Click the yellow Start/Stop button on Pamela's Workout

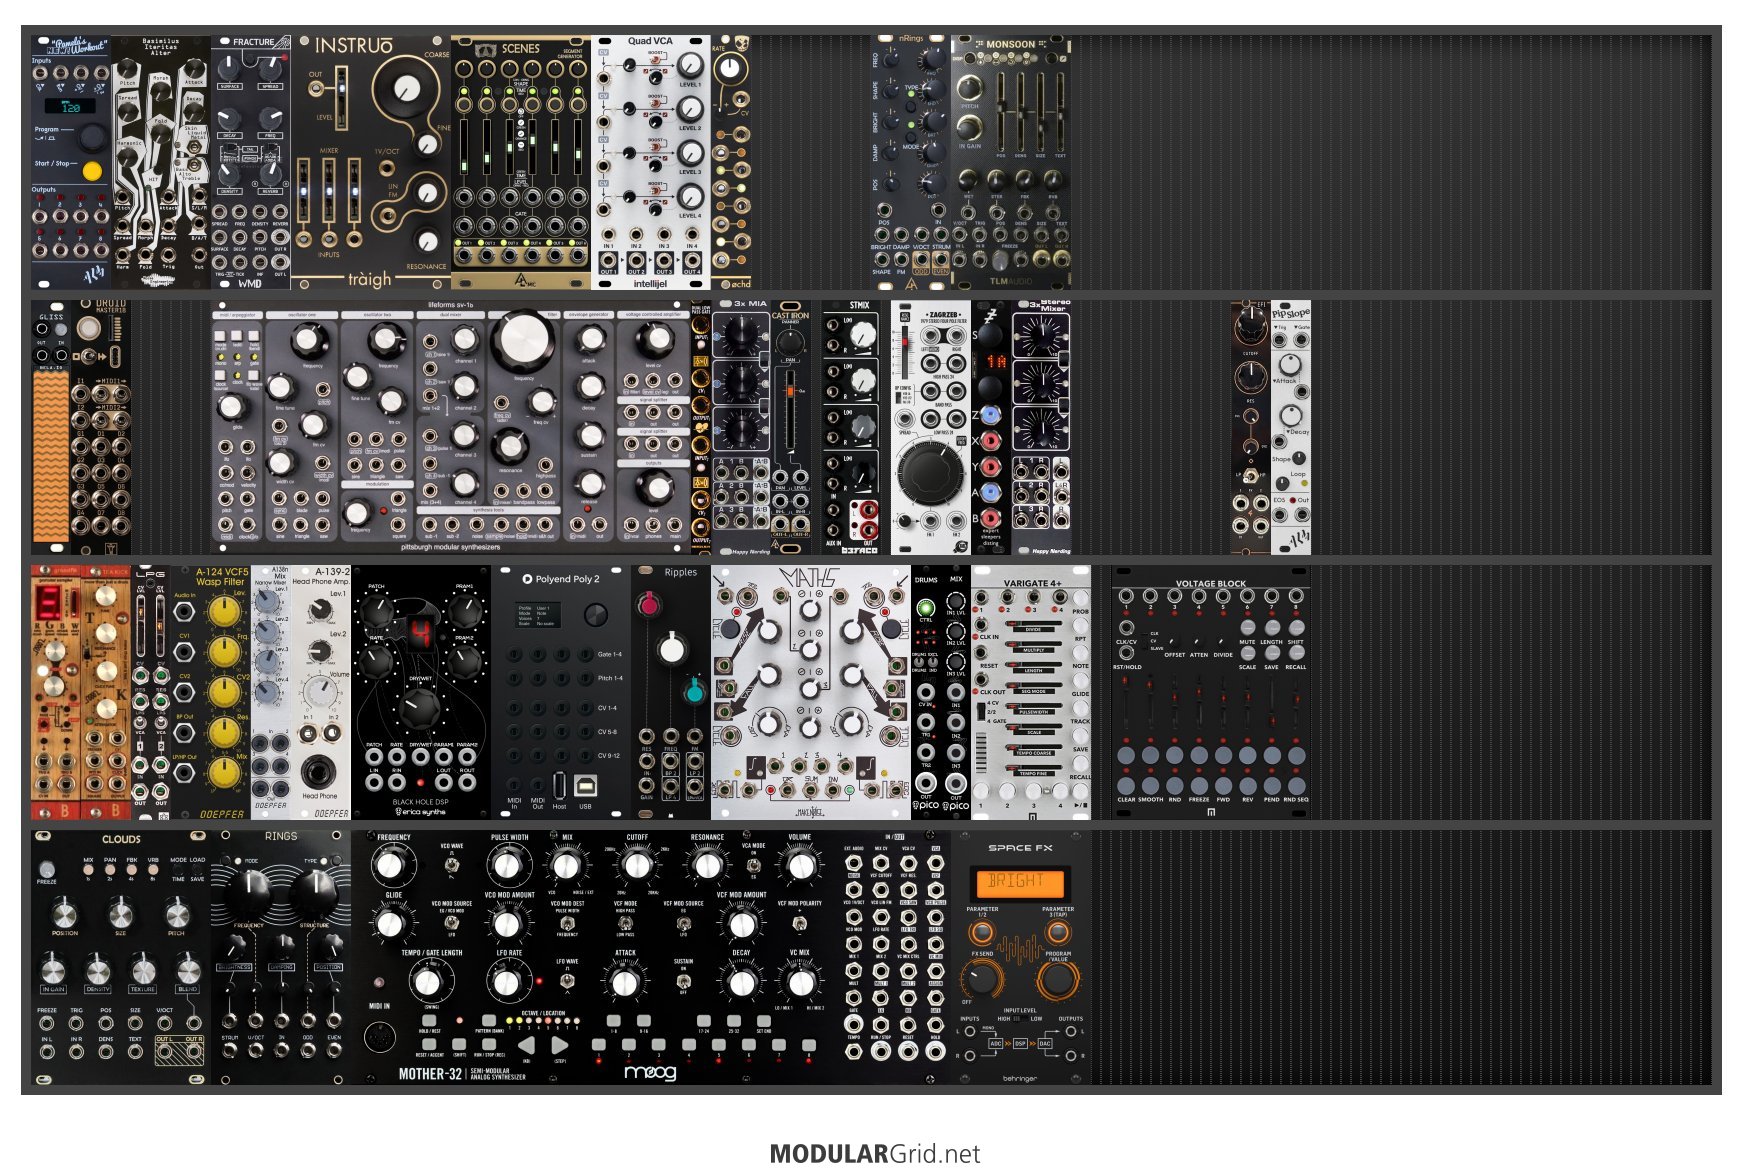(92, 171)
